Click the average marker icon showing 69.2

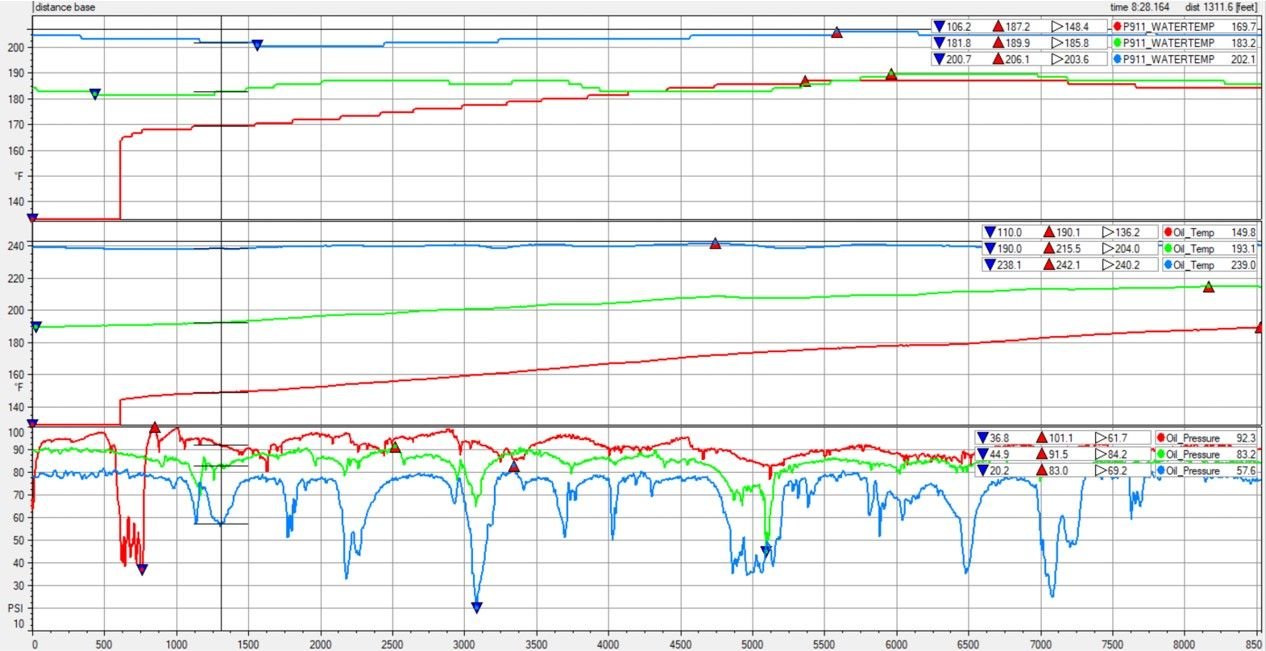point(1101,468)
